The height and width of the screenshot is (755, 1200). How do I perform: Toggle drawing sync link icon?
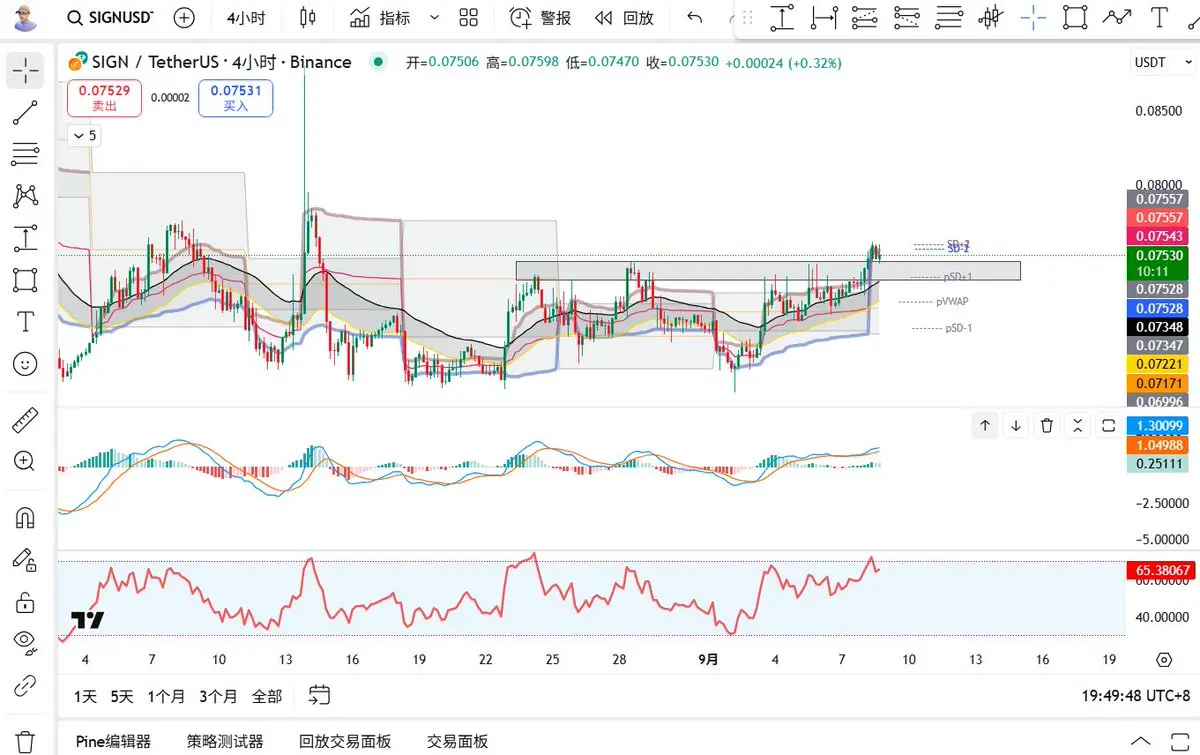coord(26,686)
